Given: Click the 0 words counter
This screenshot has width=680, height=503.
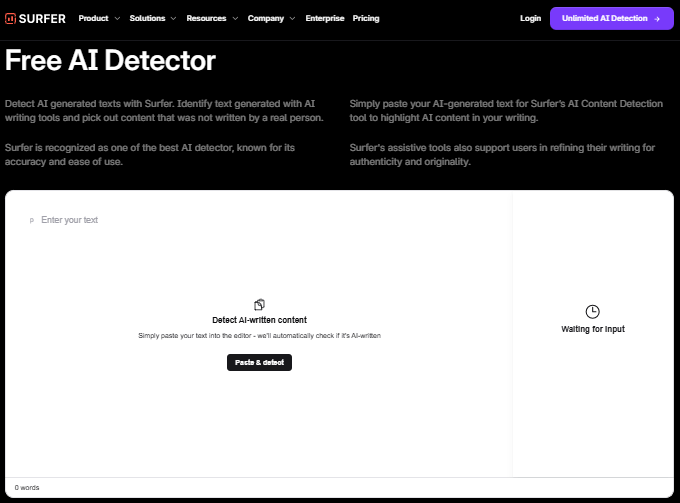Looking at the screenshot, I should (x=27, y=488).
